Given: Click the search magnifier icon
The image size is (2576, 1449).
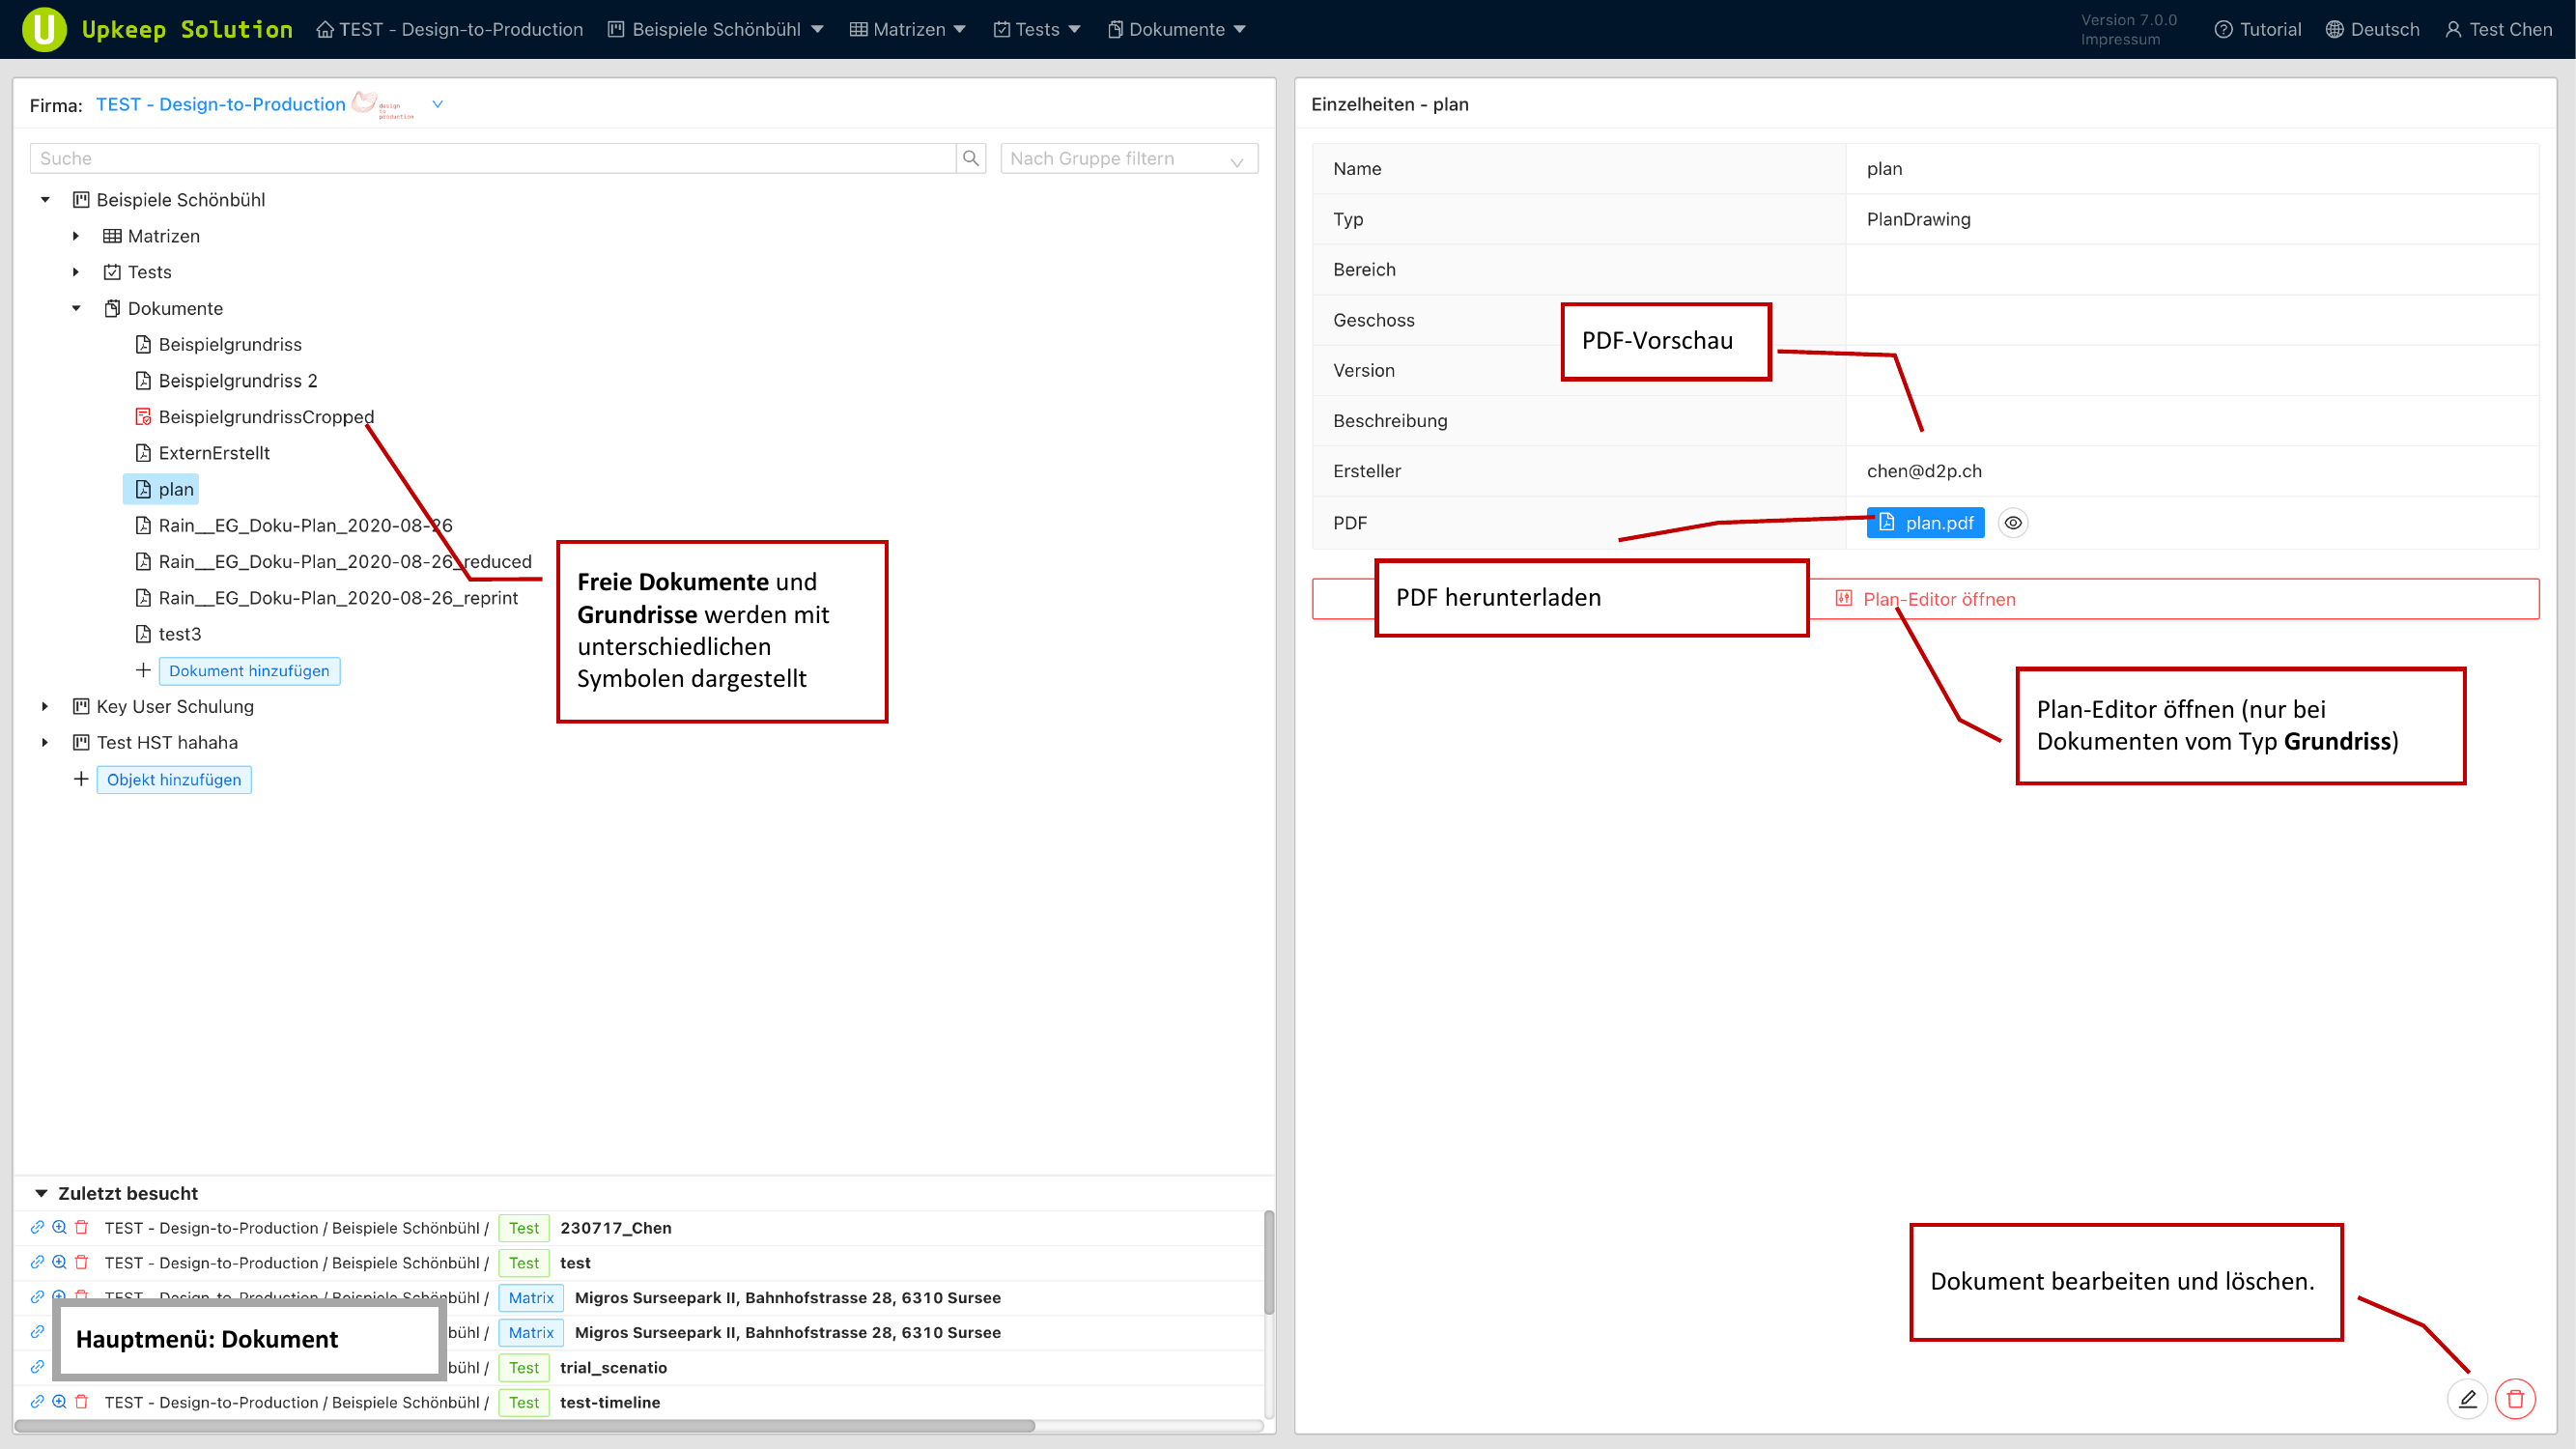Looking at the screenshot, I should (970, 158).
